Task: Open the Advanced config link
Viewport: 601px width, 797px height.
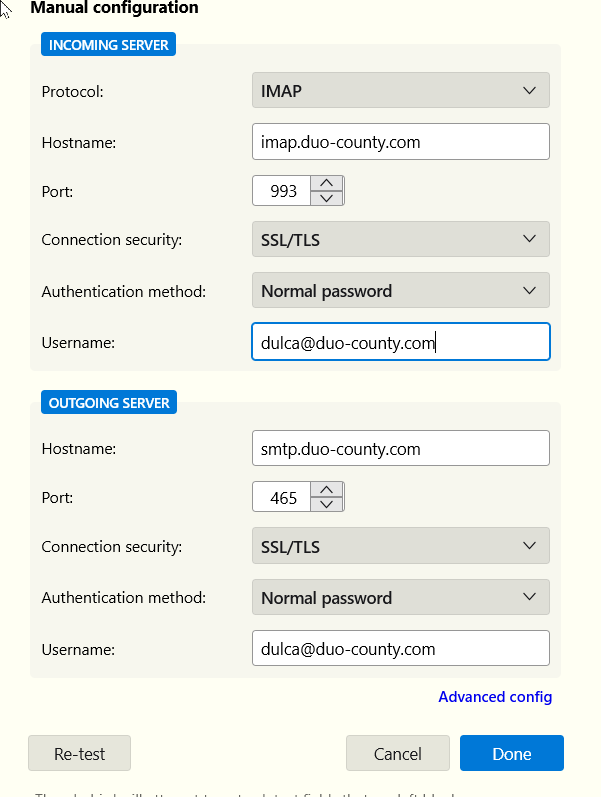Action: [495, 697]
